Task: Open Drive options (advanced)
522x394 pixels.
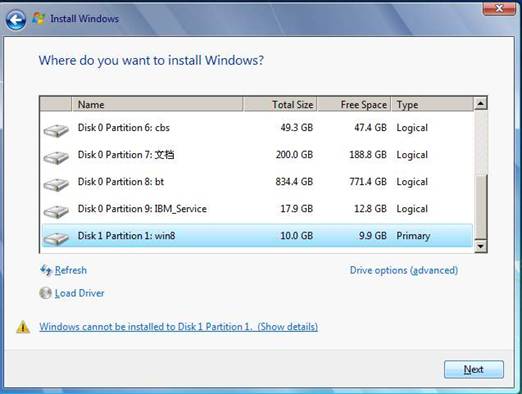Action: pyautogui.click(x=404, y=270)
